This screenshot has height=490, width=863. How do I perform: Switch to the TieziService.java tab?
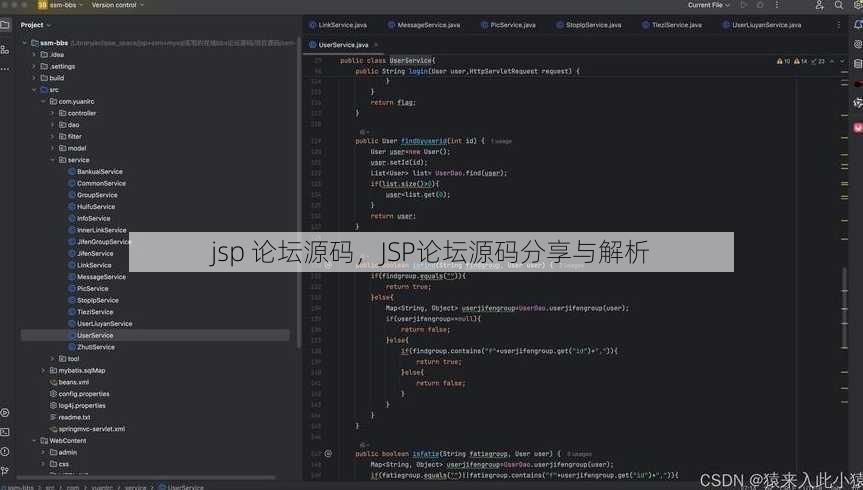[672, 25]
